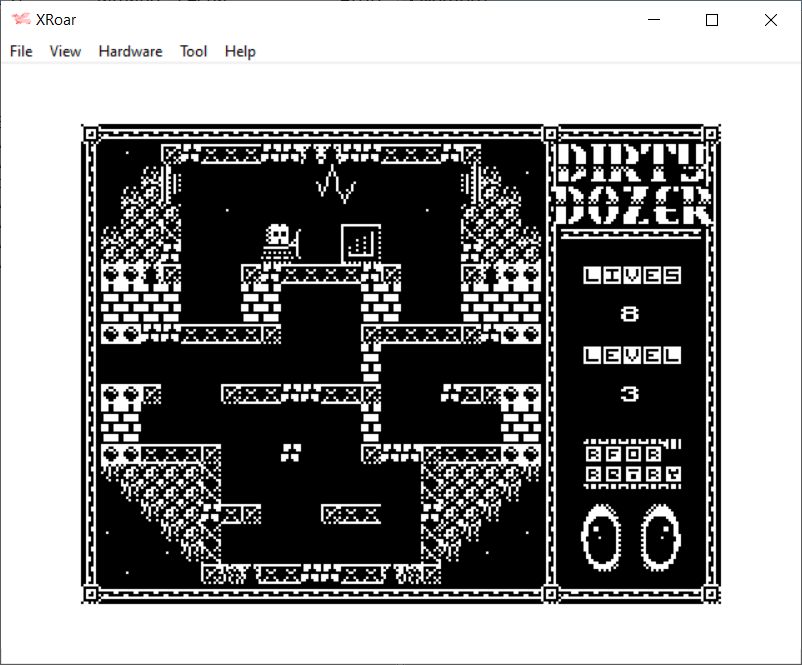
Task: Open the View menu
Action: click(x=65, y=51)
